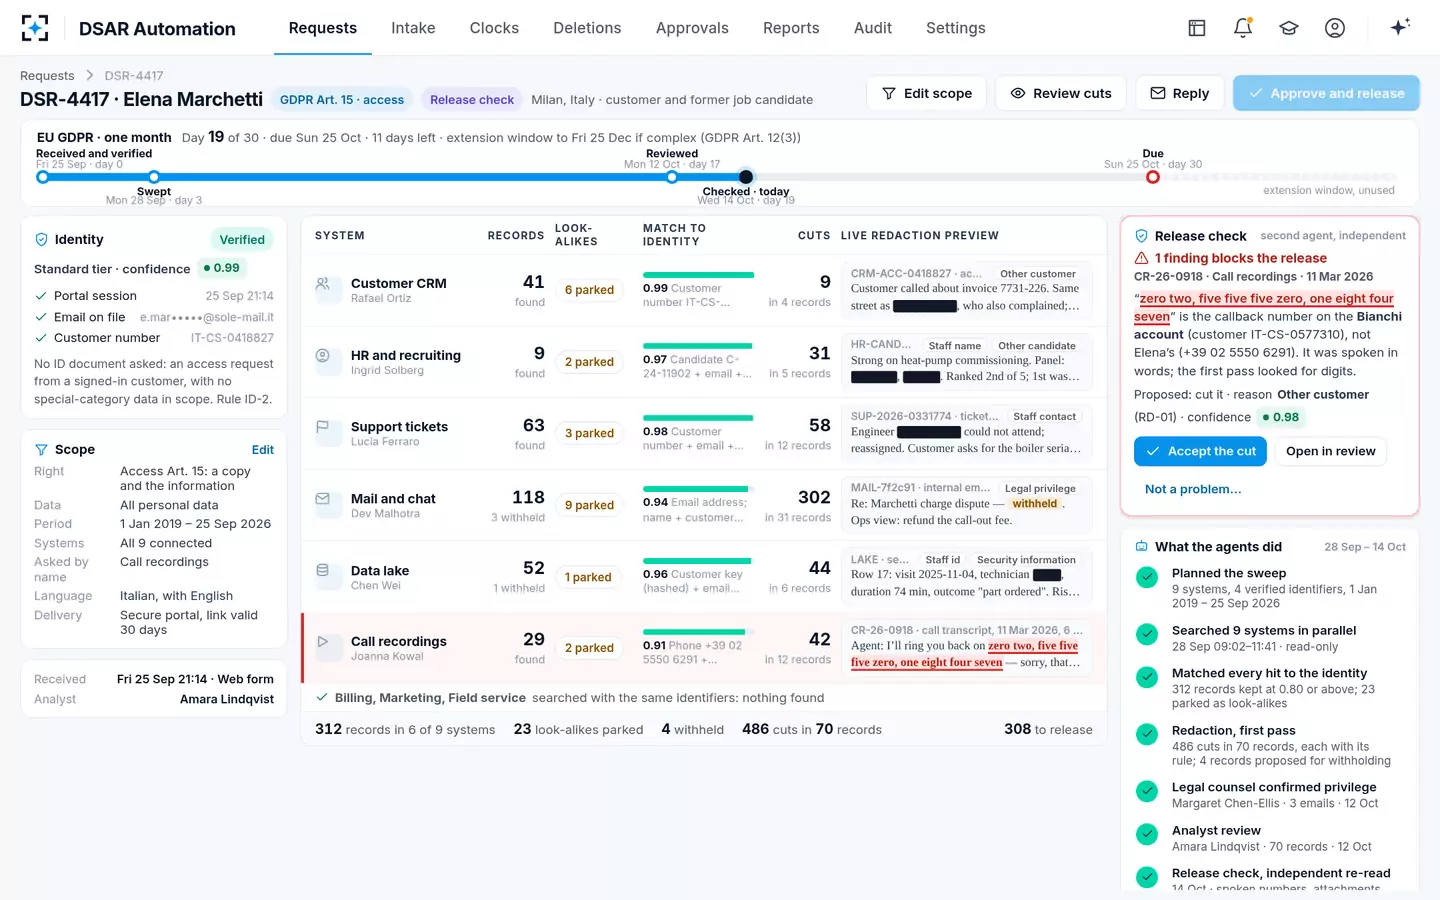Go back to Requests via breadcrumb
This screenshot has width=1440, height=900.
[x=47, y=75]
